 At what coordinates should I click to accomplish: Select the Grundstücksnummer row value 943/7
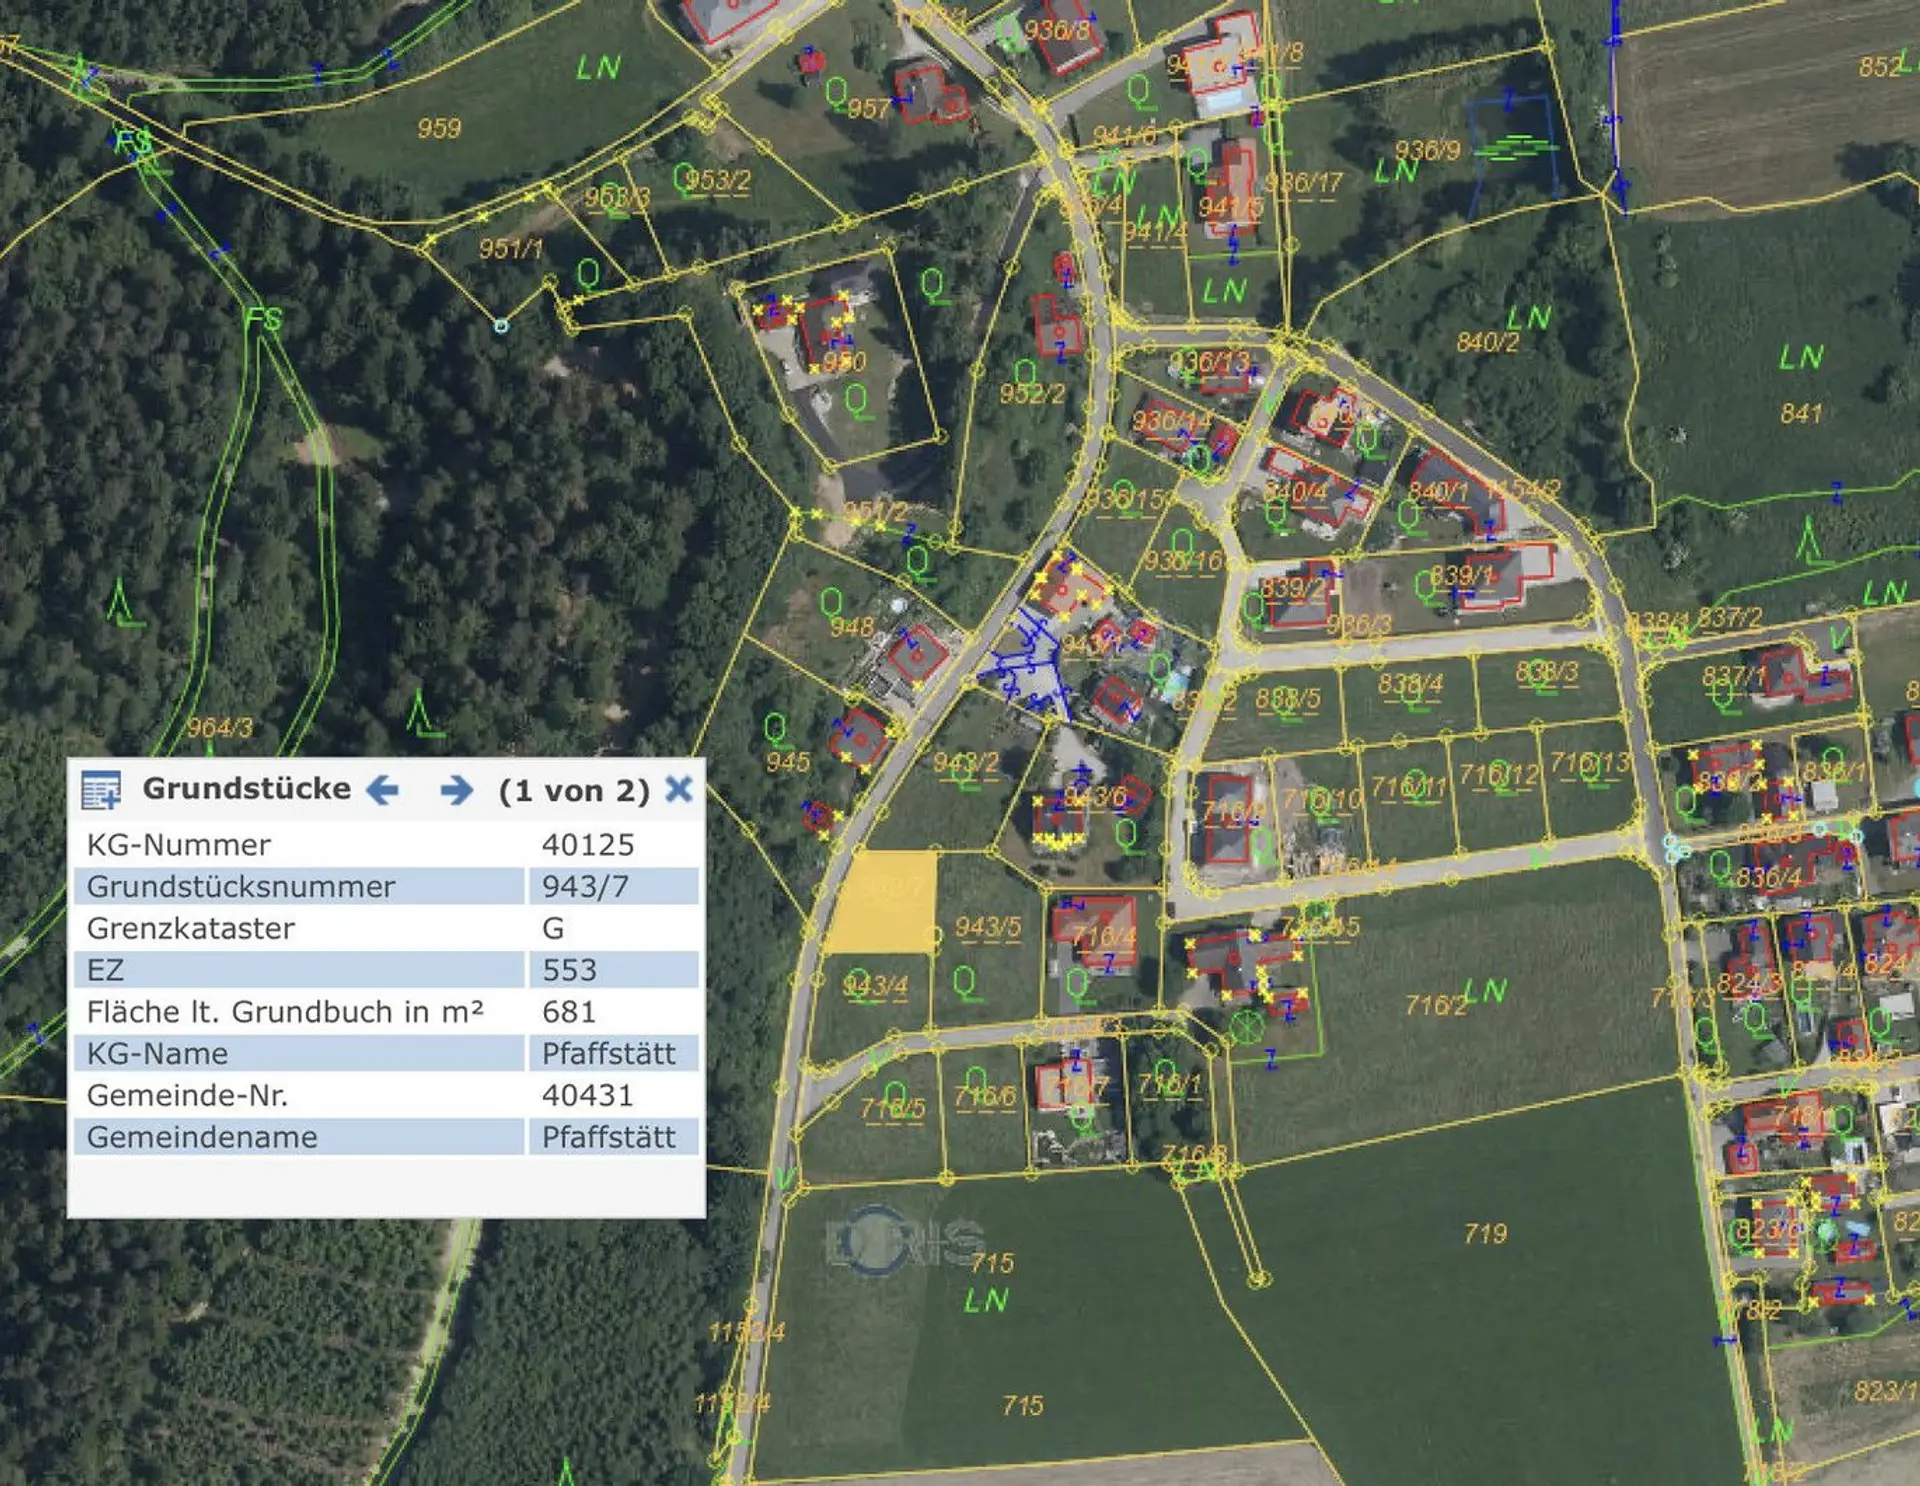tap(585, 886)
